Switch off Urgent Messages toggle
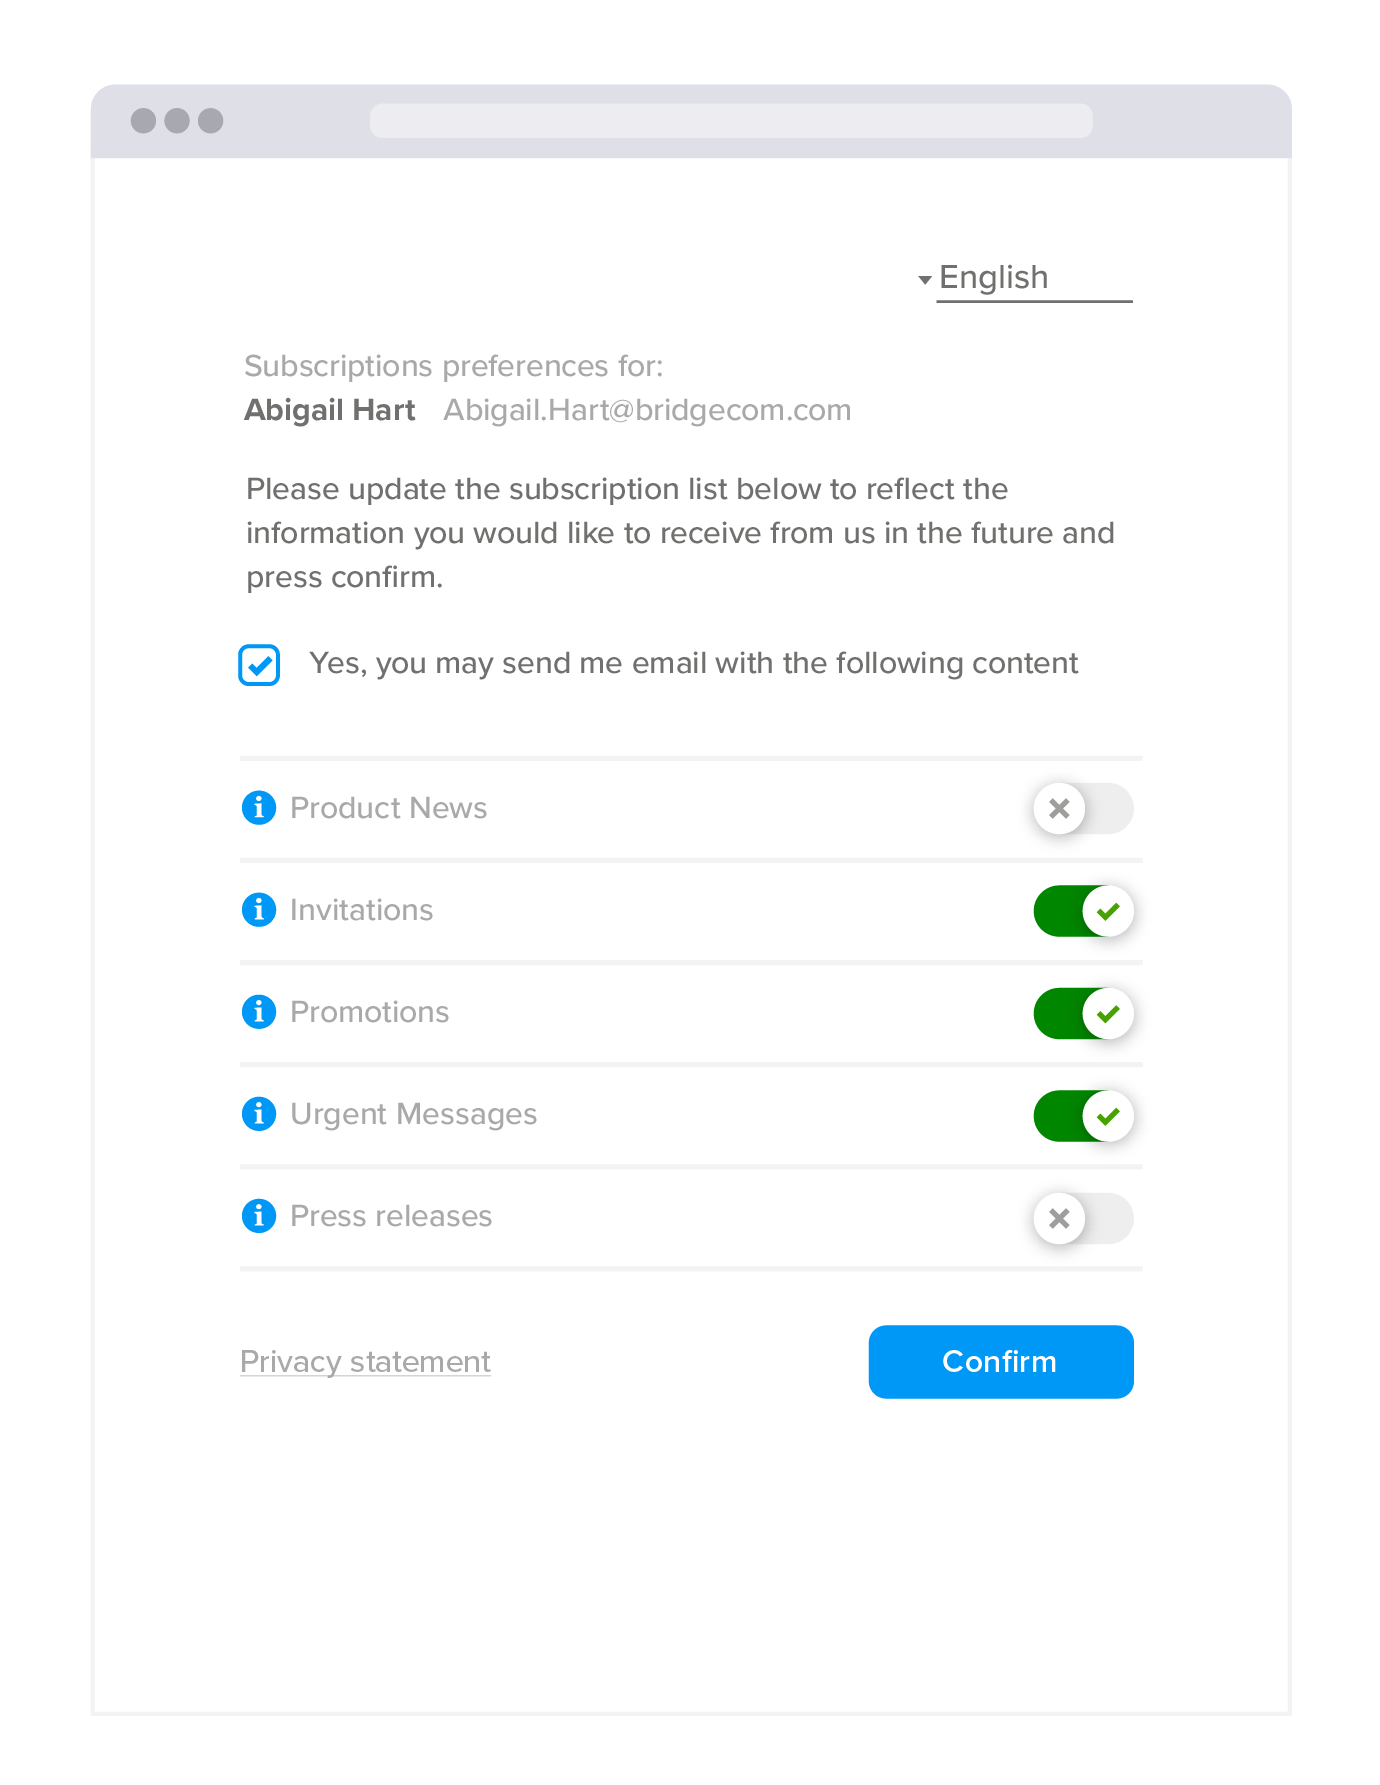Viewport: 1380px width, 1785px height. pos(1083,1115)
